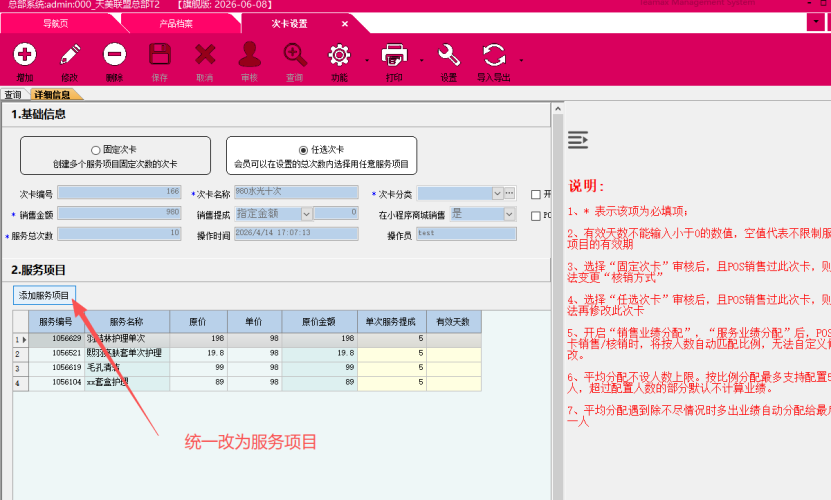Expand the arrow next to 功能
This screenshot has width=831, height=500.
367,61
